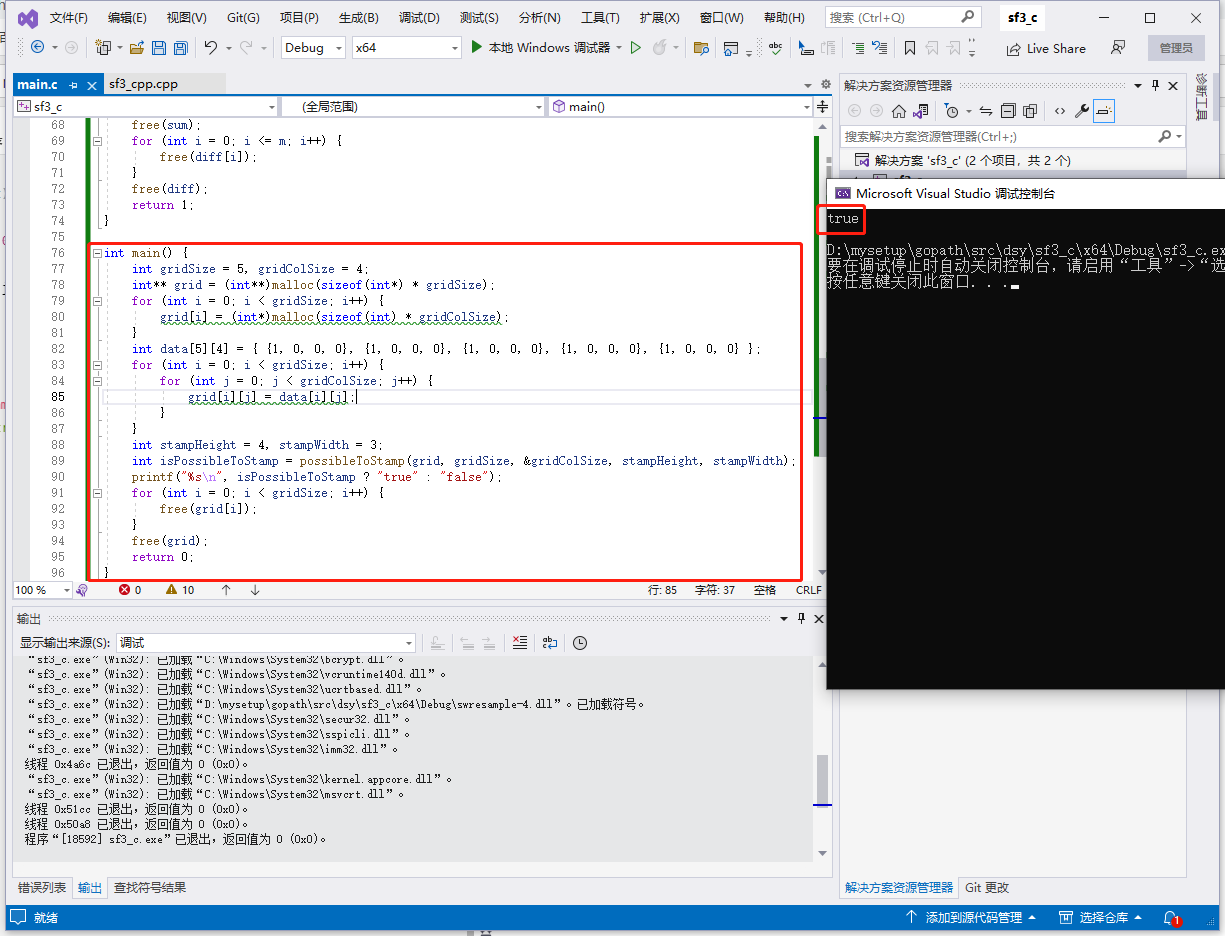Click the Collapse All icon in Solution Explorer
Viewport: 1225px width, 936px height.
click(1008, 111)
